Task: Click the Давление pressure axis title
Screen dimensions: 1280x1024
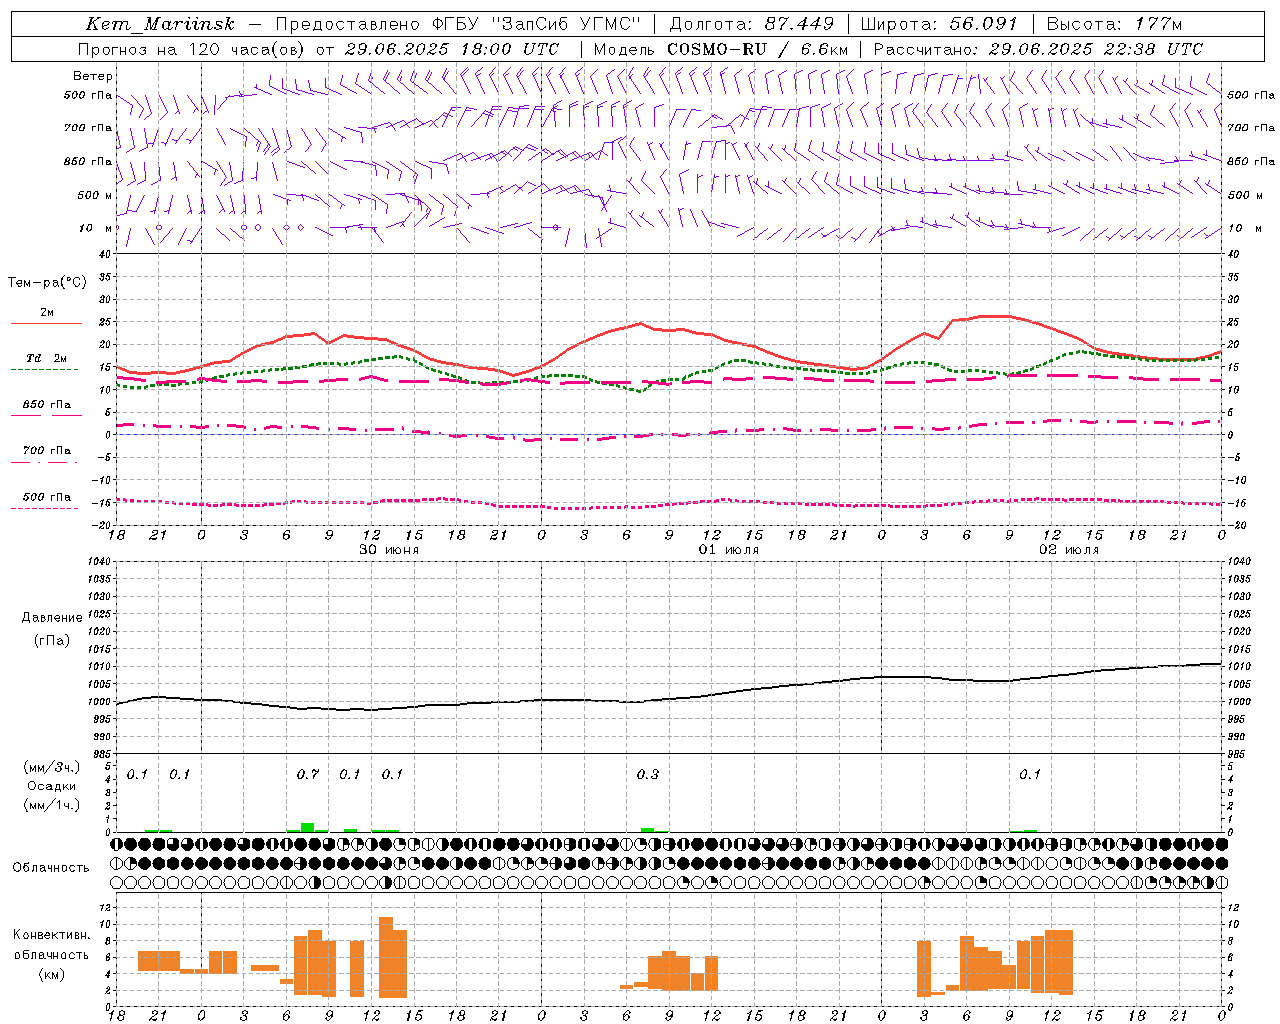Action: (x=52, y=618)
